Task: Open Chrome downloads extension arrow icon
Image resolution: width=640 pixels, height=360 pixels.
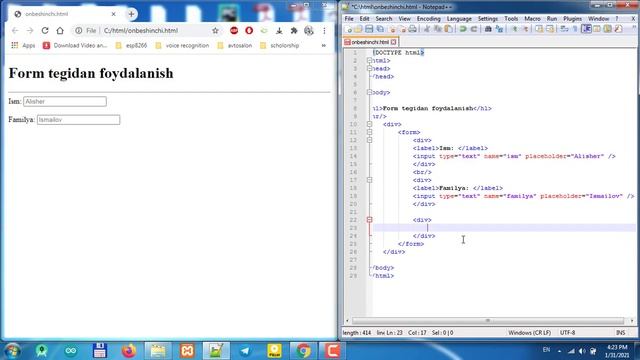Action: click(x=279, y=31)
